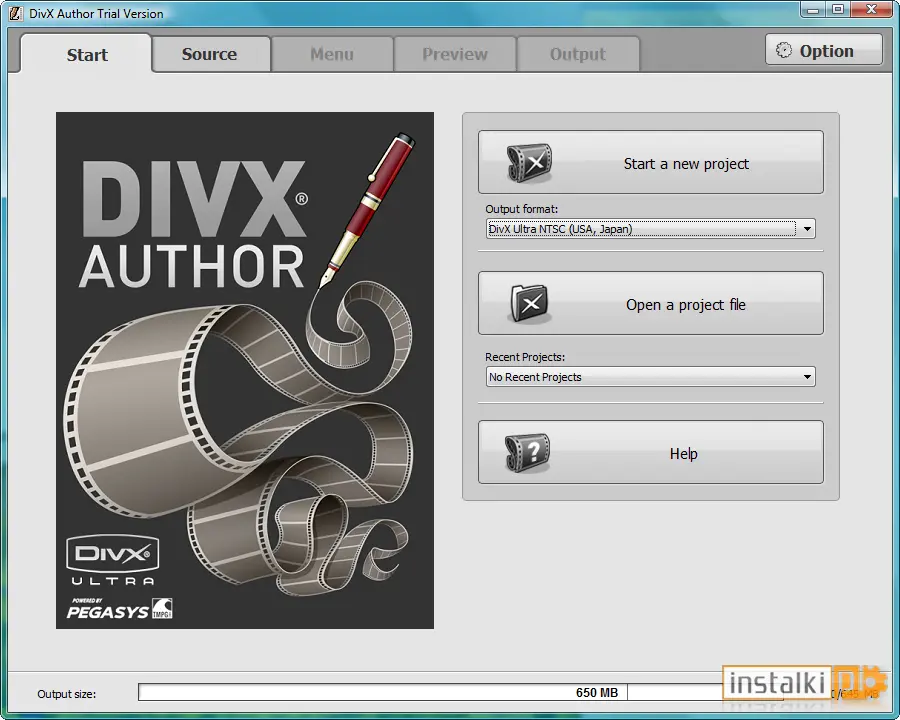Click the 'Output format:' label
Viewport: 900px width, 720px height.
click(x=521, y=209)
